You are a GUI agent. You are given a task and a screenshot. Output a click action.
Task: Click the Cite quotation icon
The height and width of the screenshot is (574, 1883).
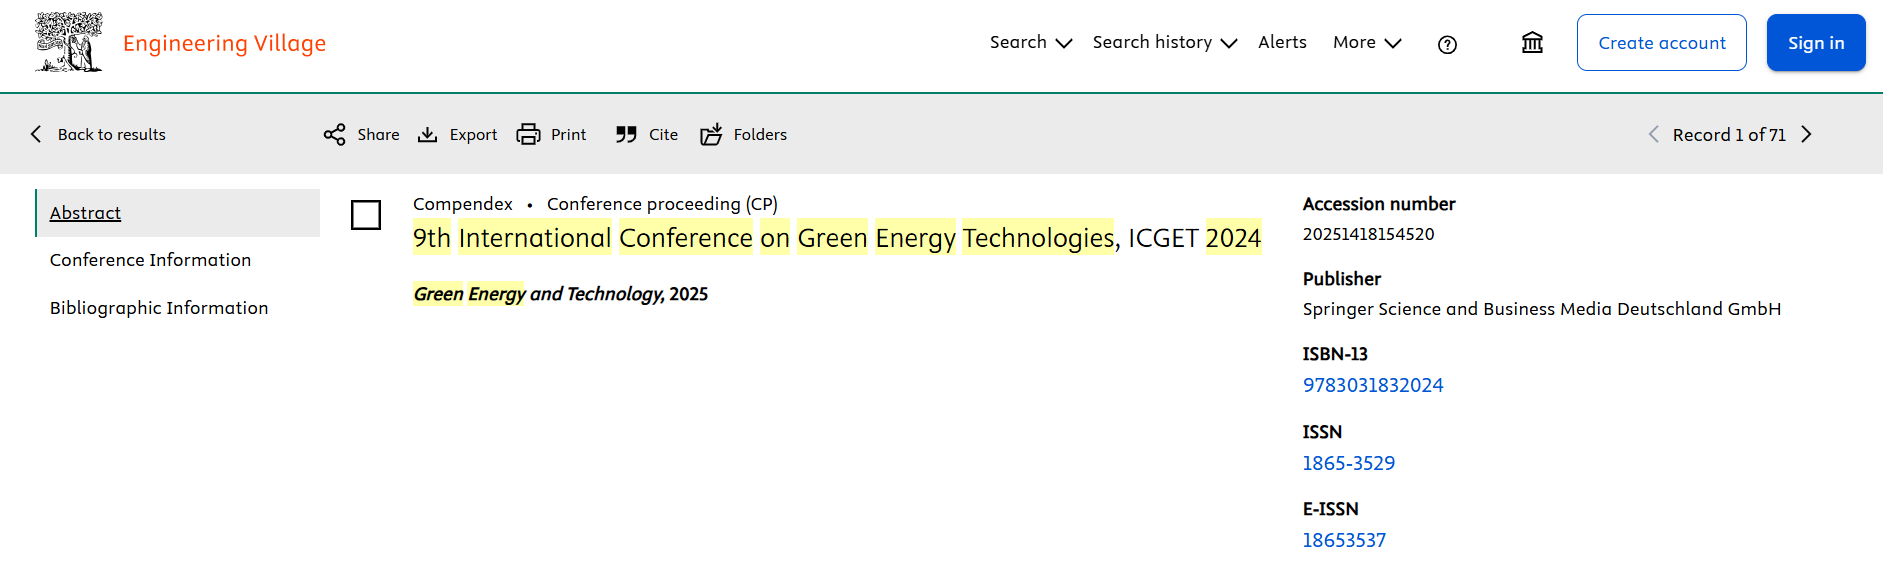click(x=627, y=134)
